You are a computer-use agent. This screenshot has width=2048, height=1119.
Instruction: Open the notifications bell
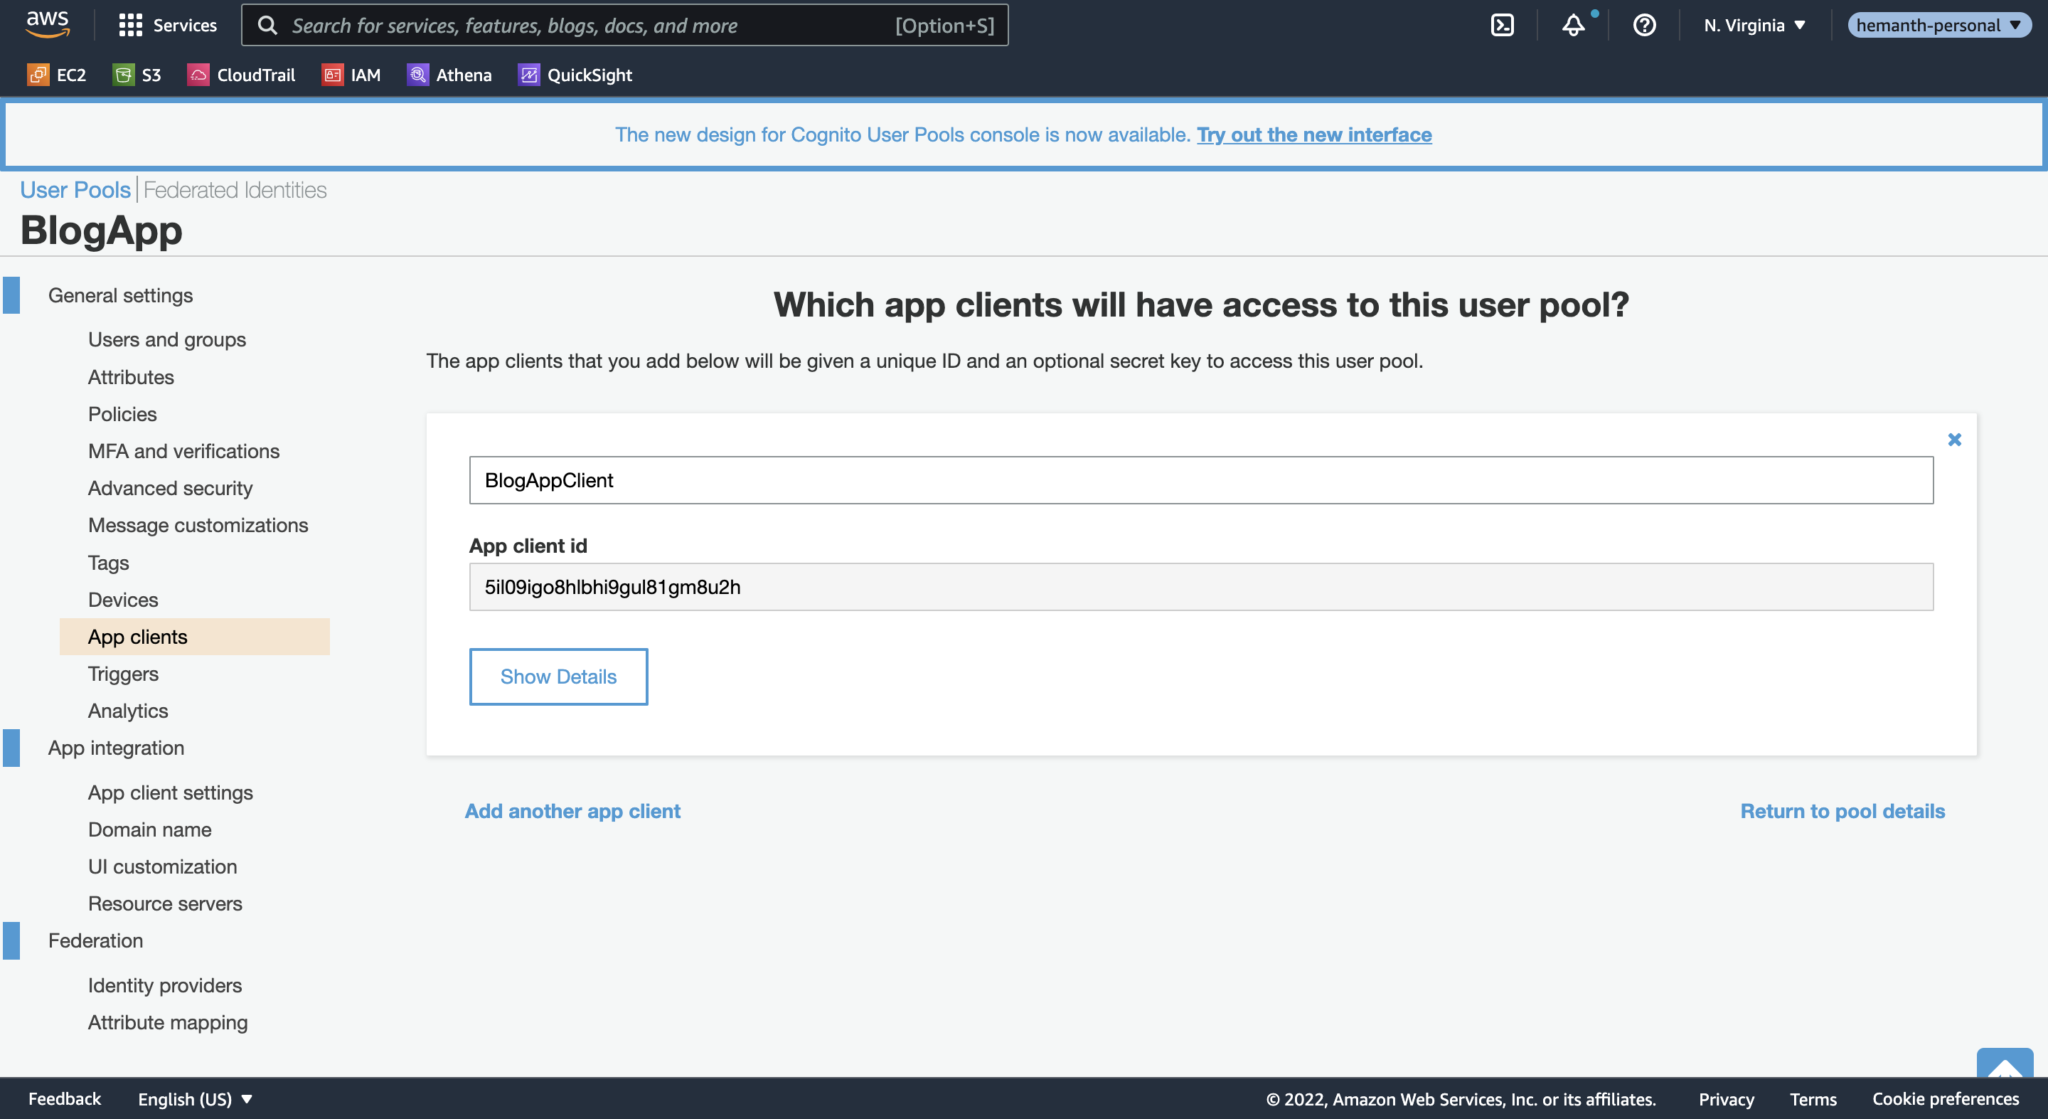[x=1573, y=25]
